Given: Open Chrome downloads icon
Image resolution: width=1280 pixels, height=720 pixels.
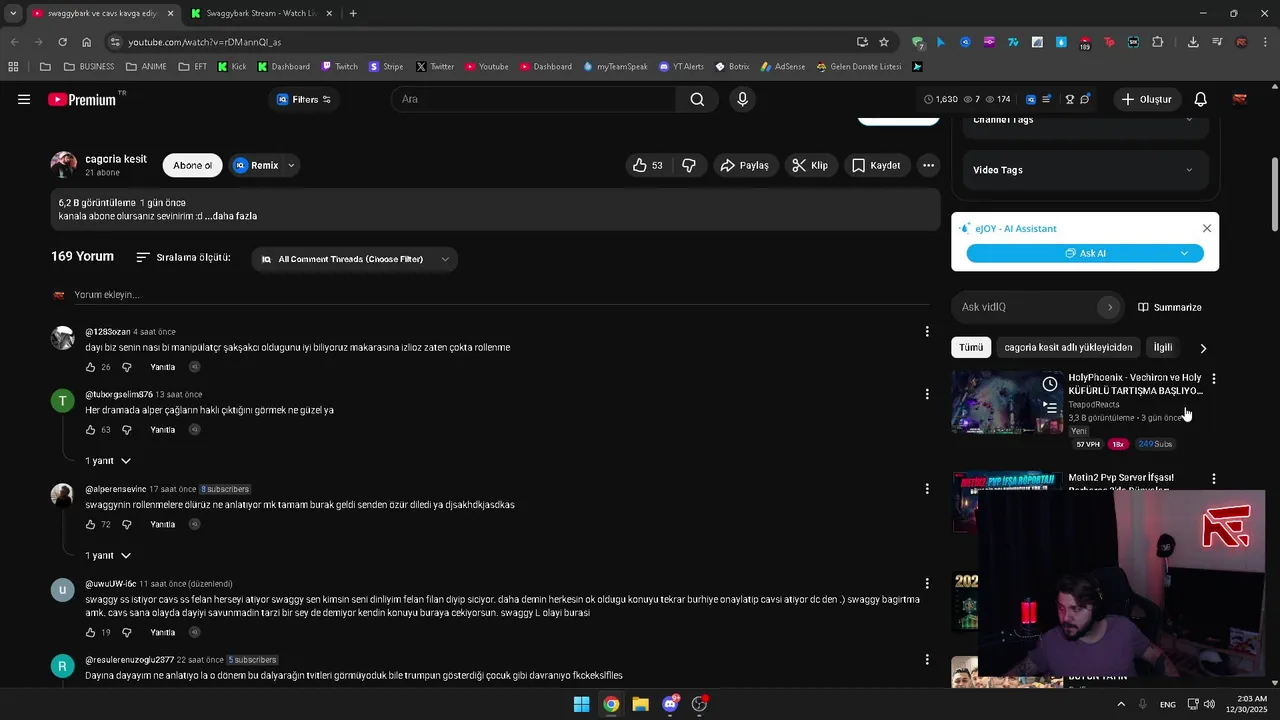Looking at the screenshot, I should (1193, 42).
